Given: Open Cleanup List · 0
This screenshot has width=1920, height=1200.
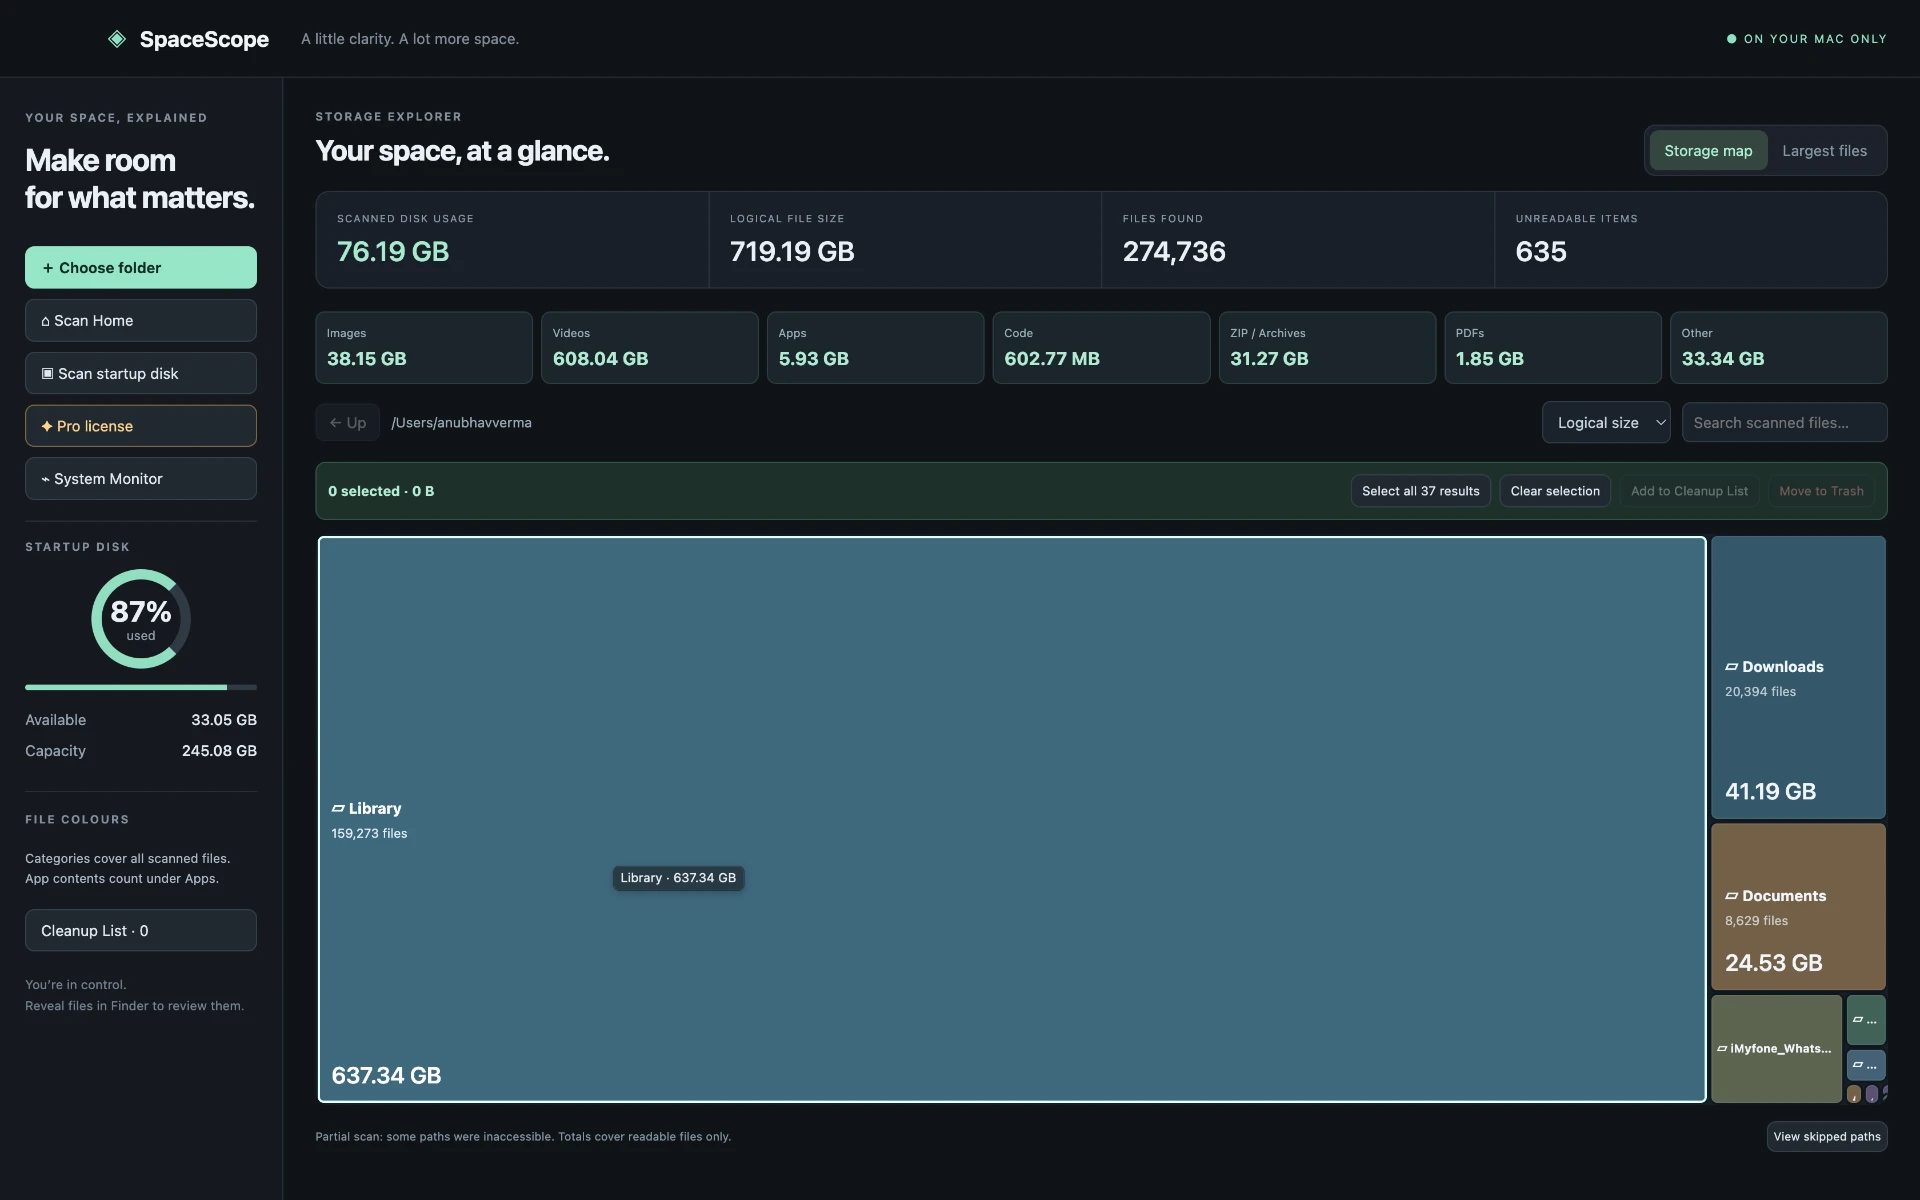Looking at the screenshot, I should (141, 930).
